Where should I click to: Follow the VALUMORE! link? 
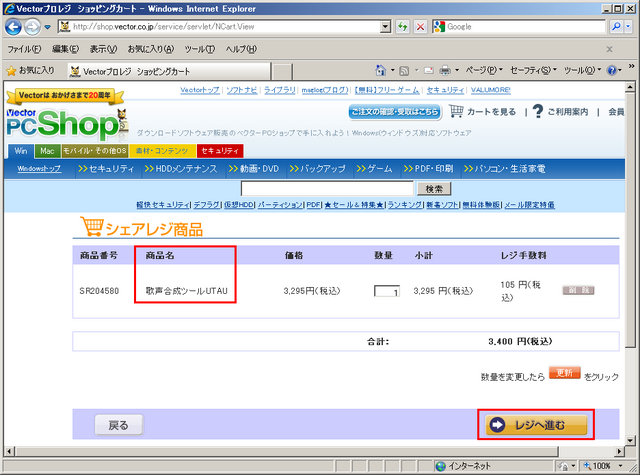click(491, 90)
